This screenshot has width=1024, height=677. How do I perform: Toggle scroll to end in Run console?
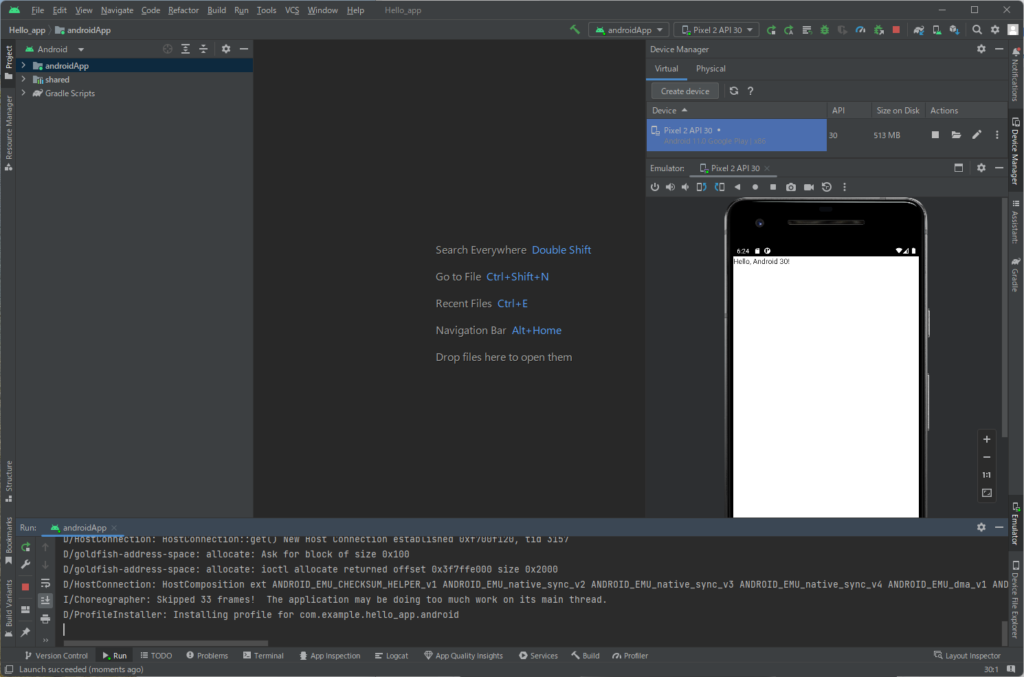[45, 601]
